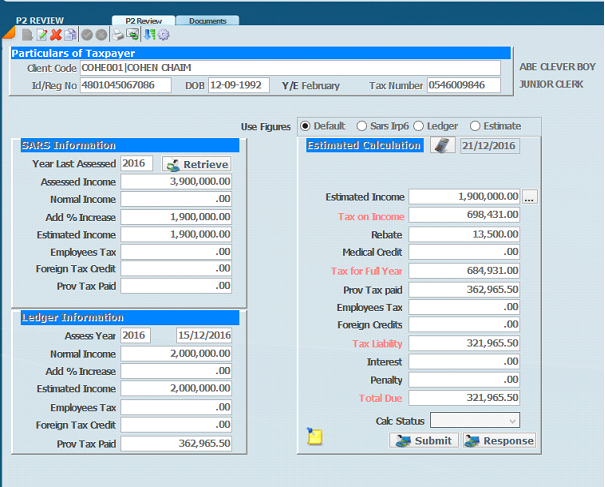The image size is (605, 487).
Task: Switch to the Documents tab
Action: (x=207, y=21)
